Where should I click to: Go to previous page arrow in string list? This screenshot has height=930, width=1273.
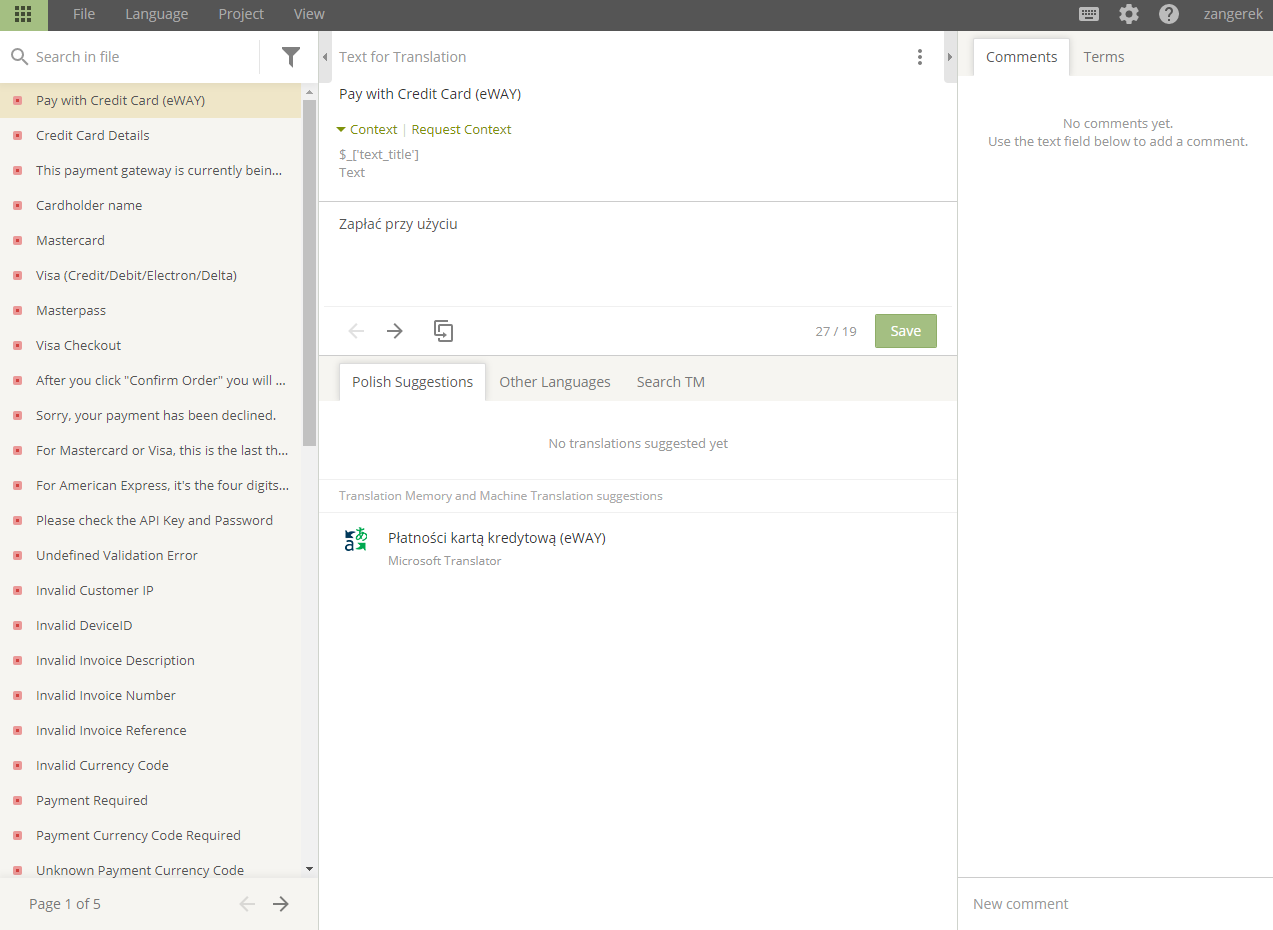pyautogui.click(x=247, y=904)
